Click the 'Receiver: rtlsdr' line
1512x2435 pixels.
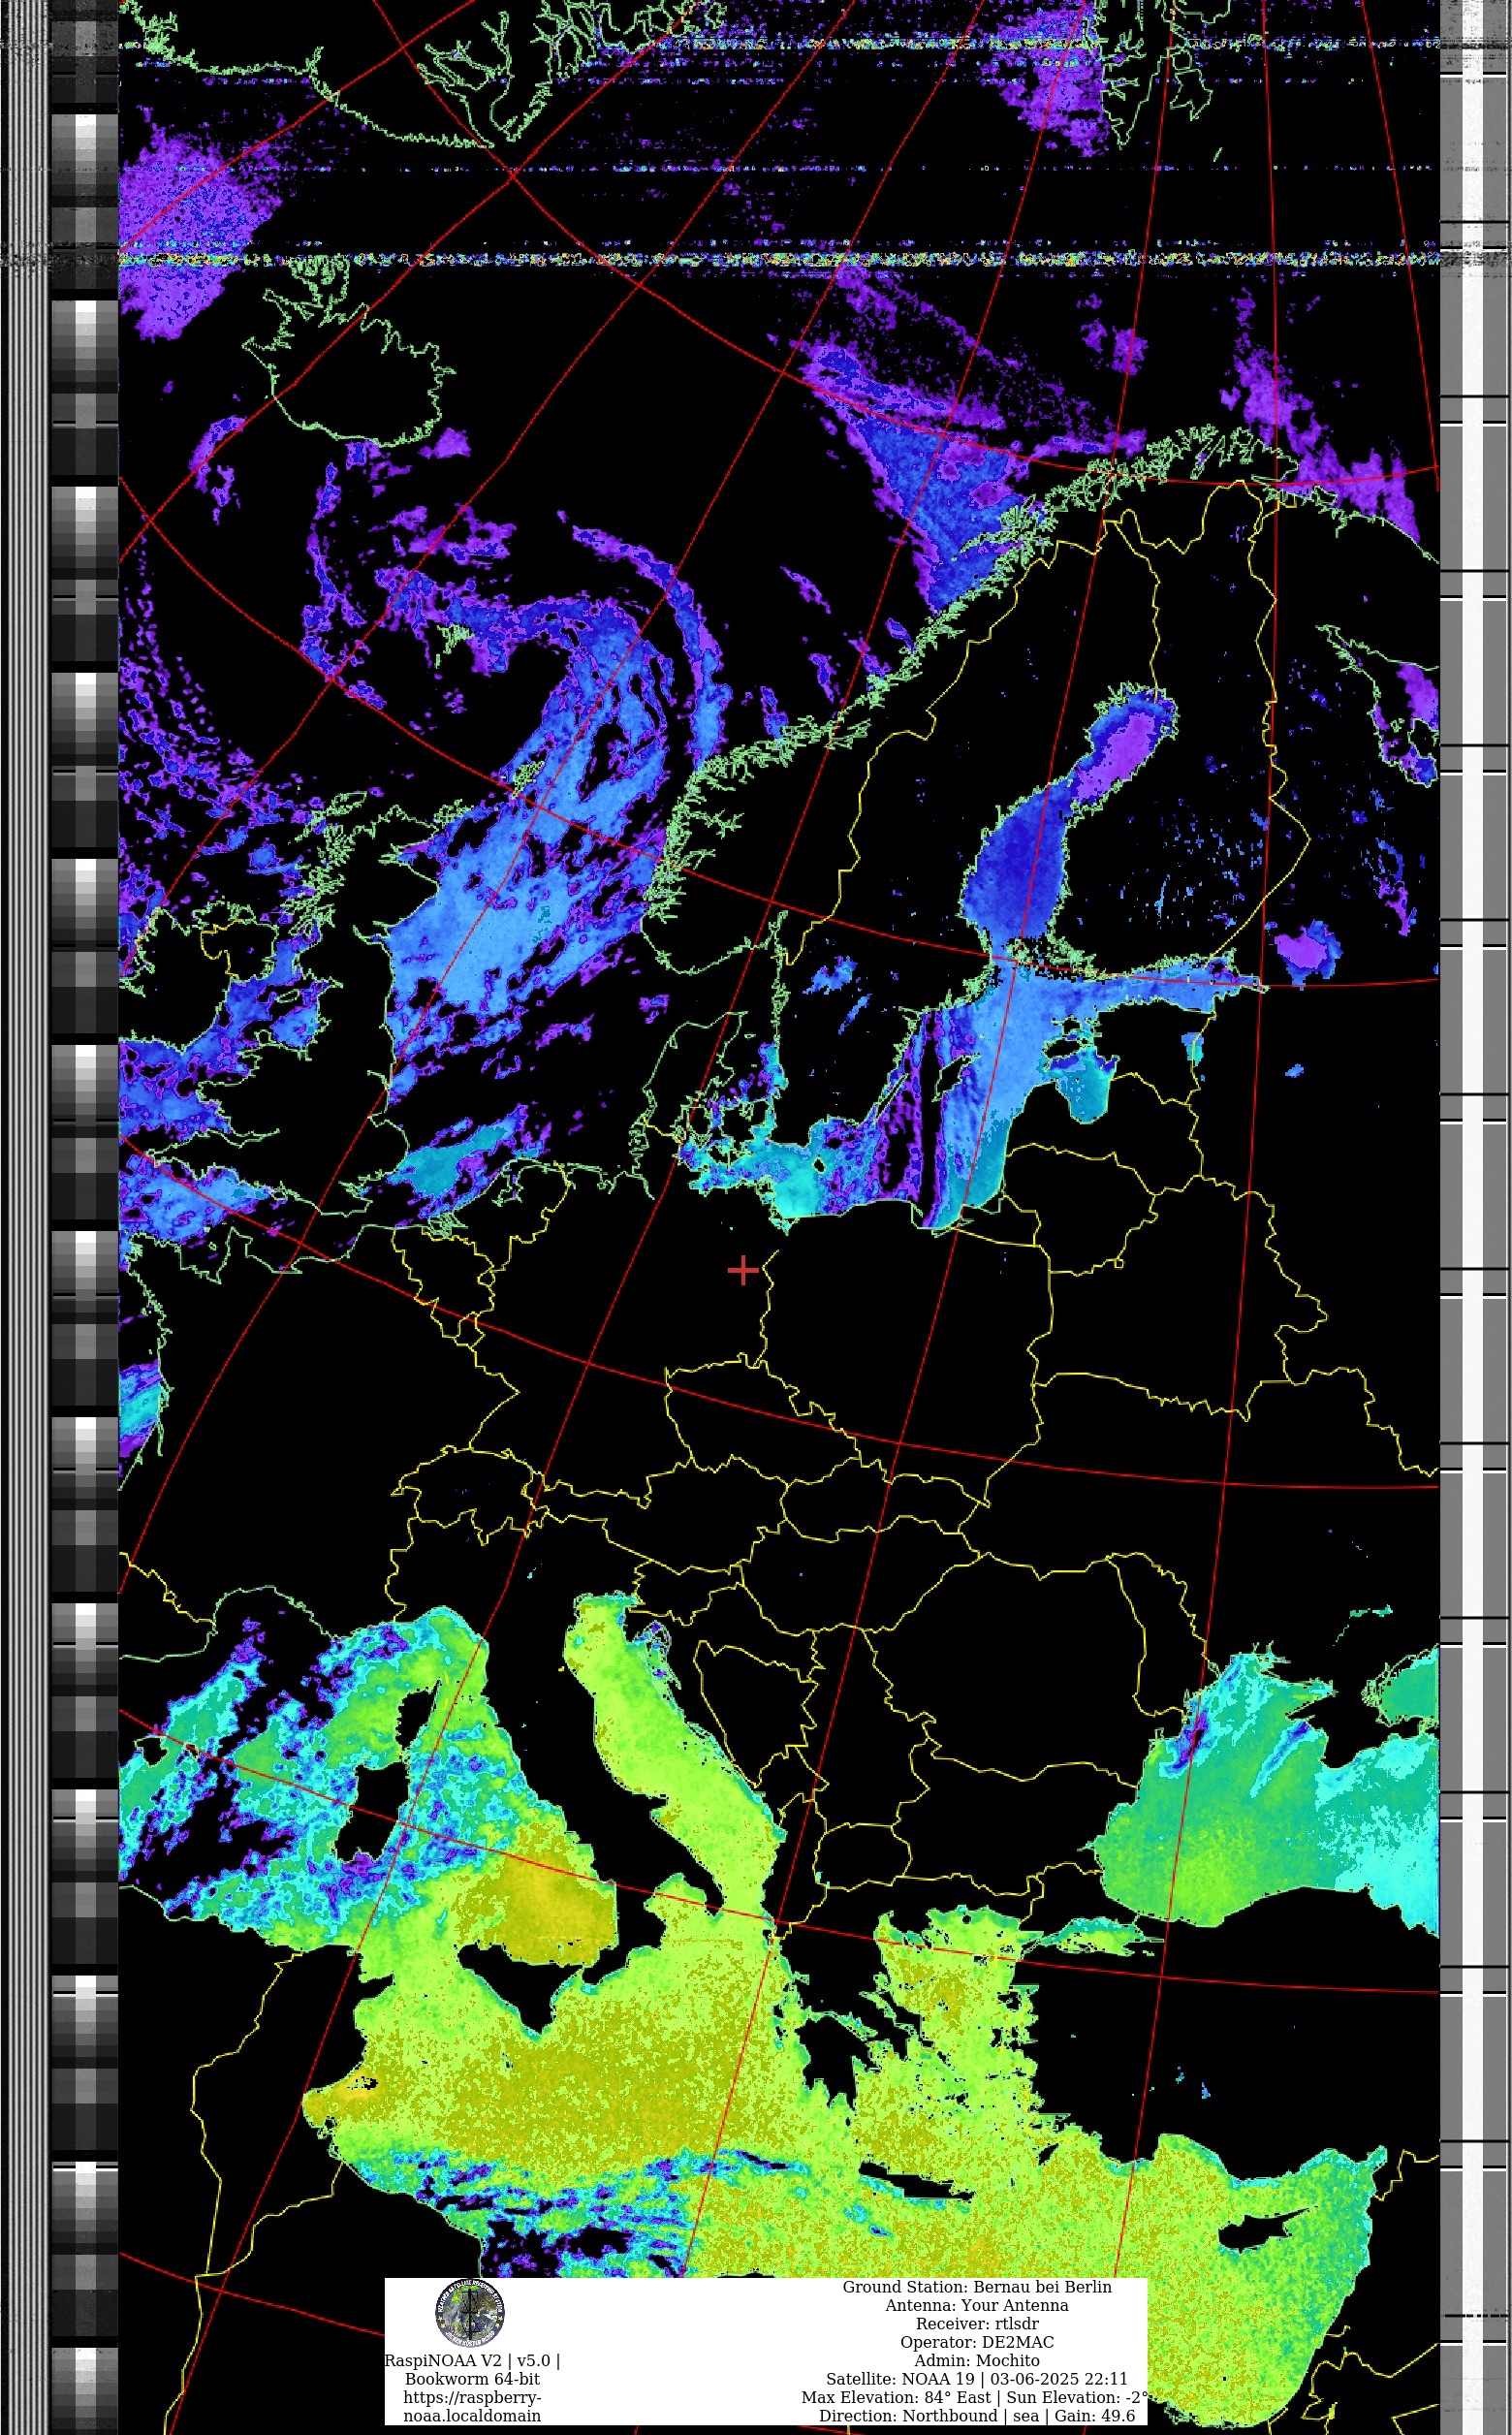[x=977, y=2324]
